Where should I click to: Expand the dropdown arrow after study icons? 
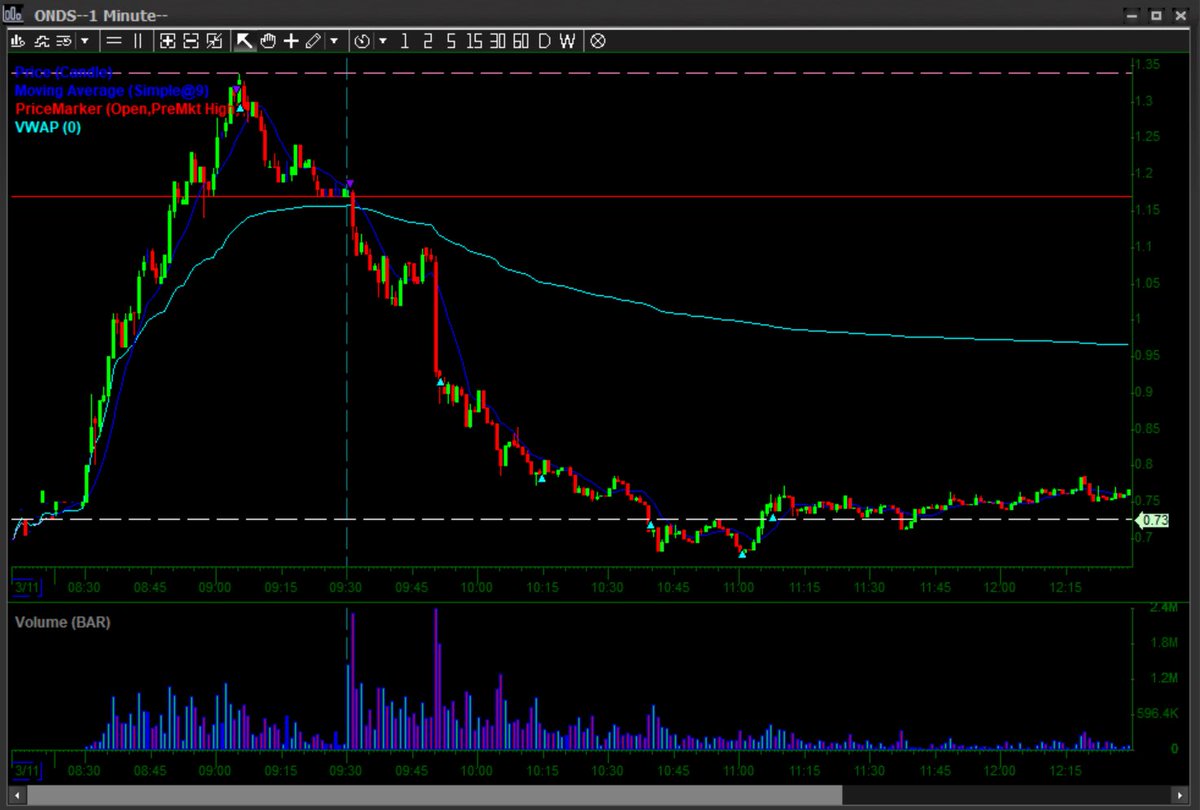coord(85,41)
